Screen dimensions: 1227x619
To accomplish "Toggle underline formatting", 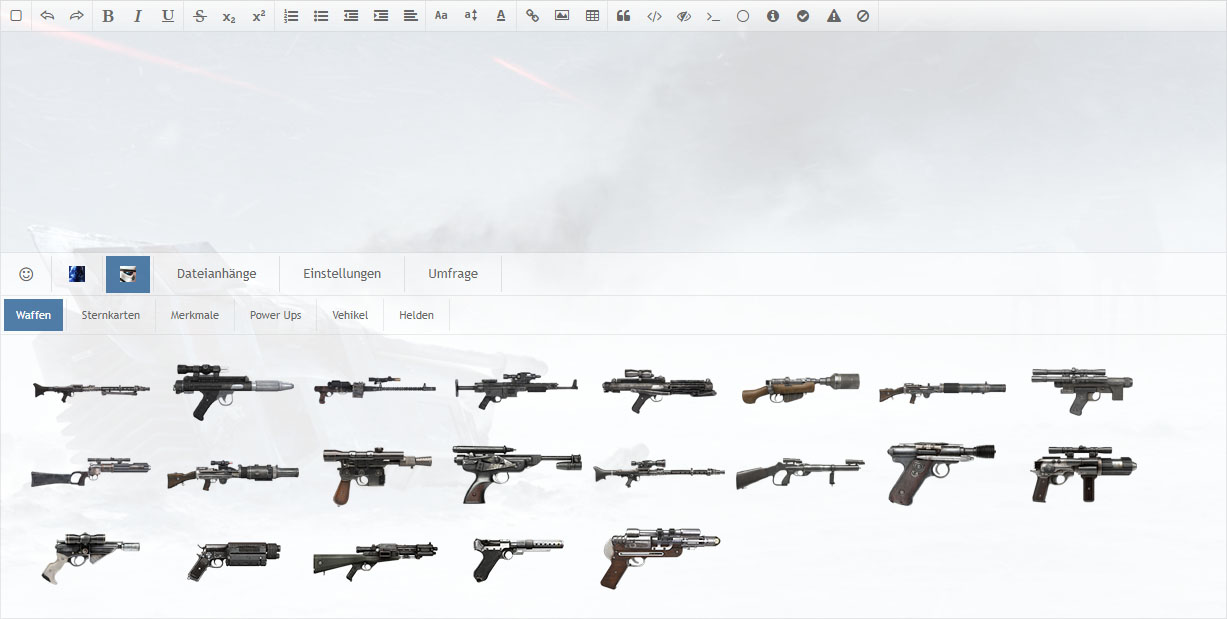I will 167,16.
